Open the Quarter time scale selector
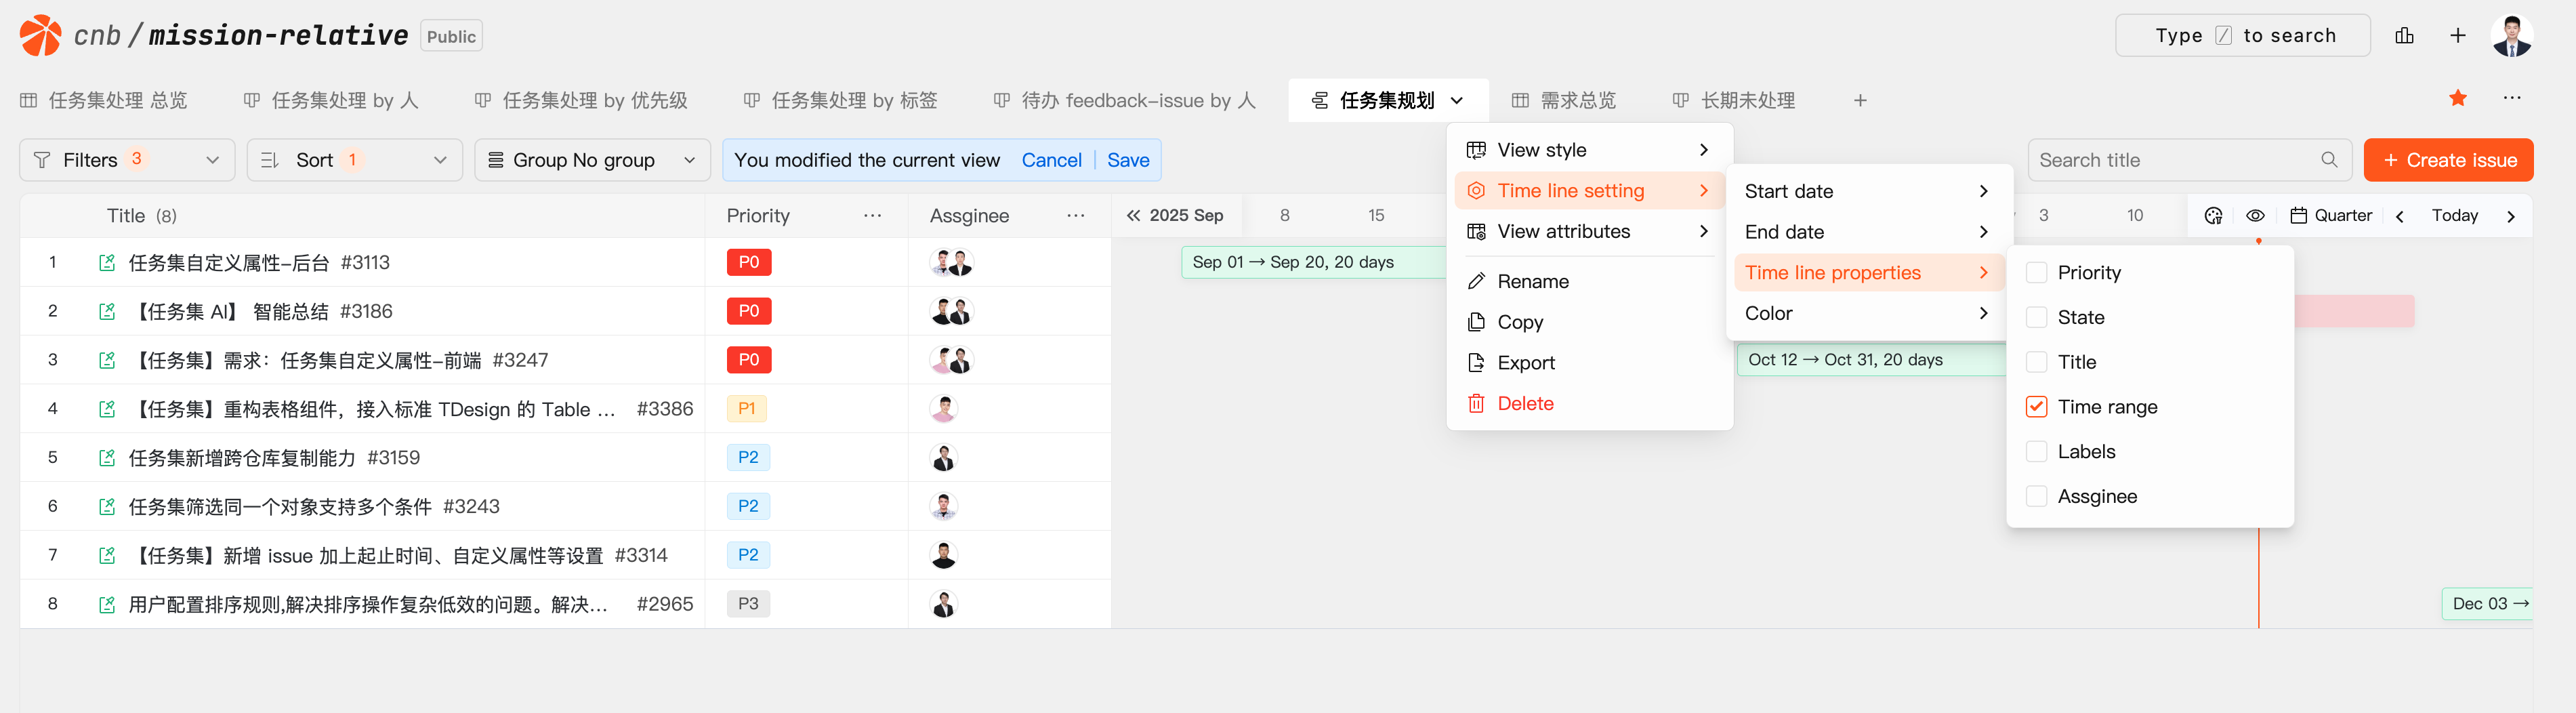Image resolution: width=2576 pixels, height=713 pixels. (2331, 216)
